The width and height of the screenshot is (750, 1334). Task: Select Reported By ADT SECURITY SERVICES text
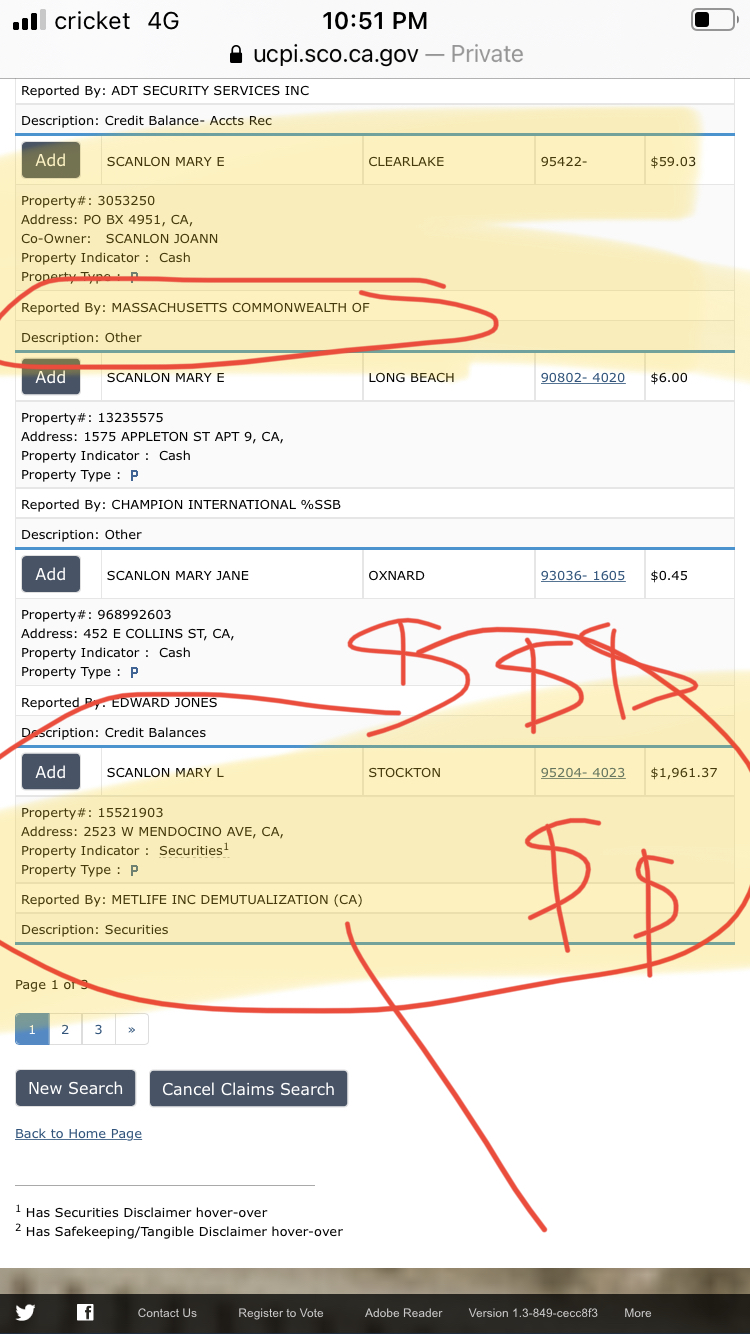pos(165,90)
